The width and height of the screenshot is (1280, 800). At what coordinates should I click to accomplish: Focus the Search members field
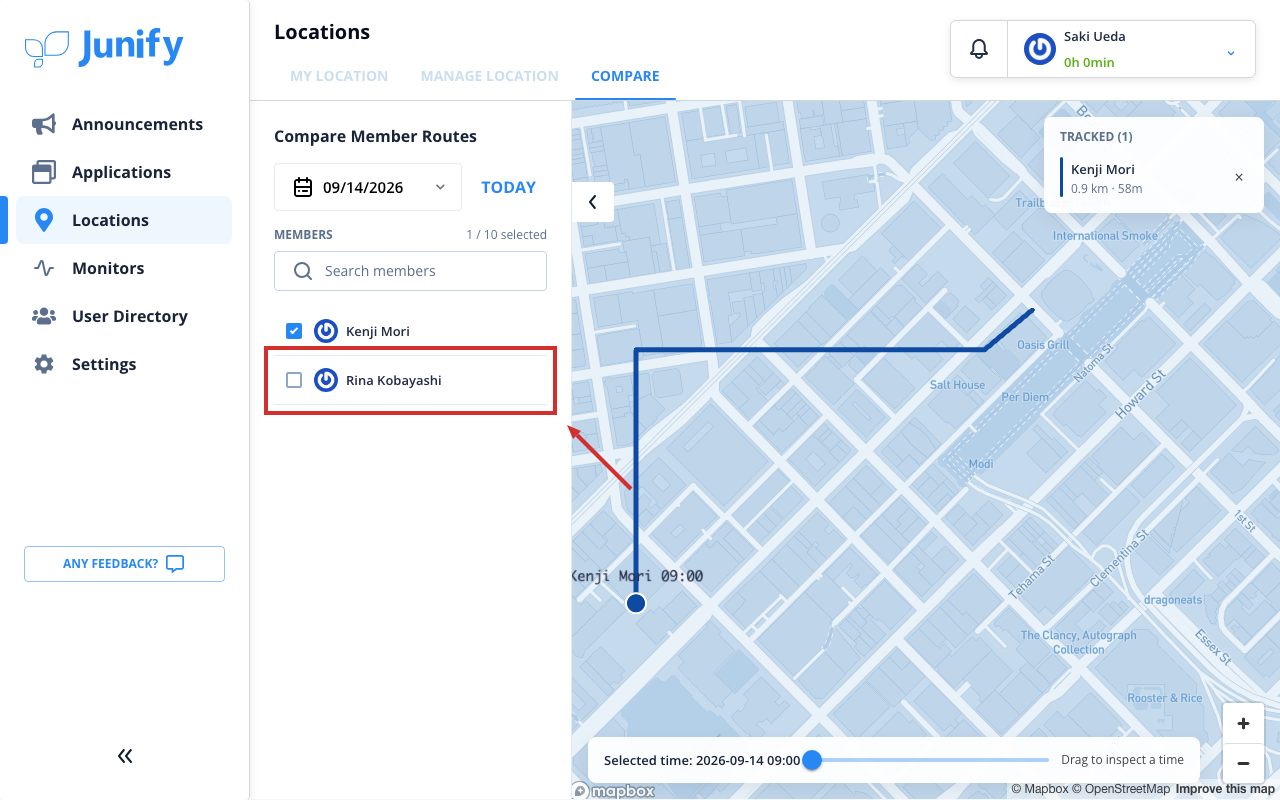(x=410, y=271)
